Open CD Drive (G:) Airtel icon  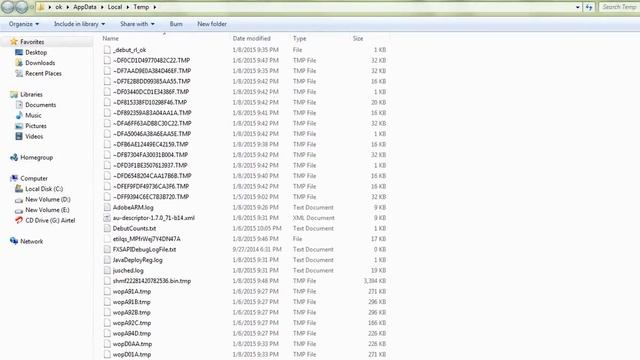coord(19,220)
